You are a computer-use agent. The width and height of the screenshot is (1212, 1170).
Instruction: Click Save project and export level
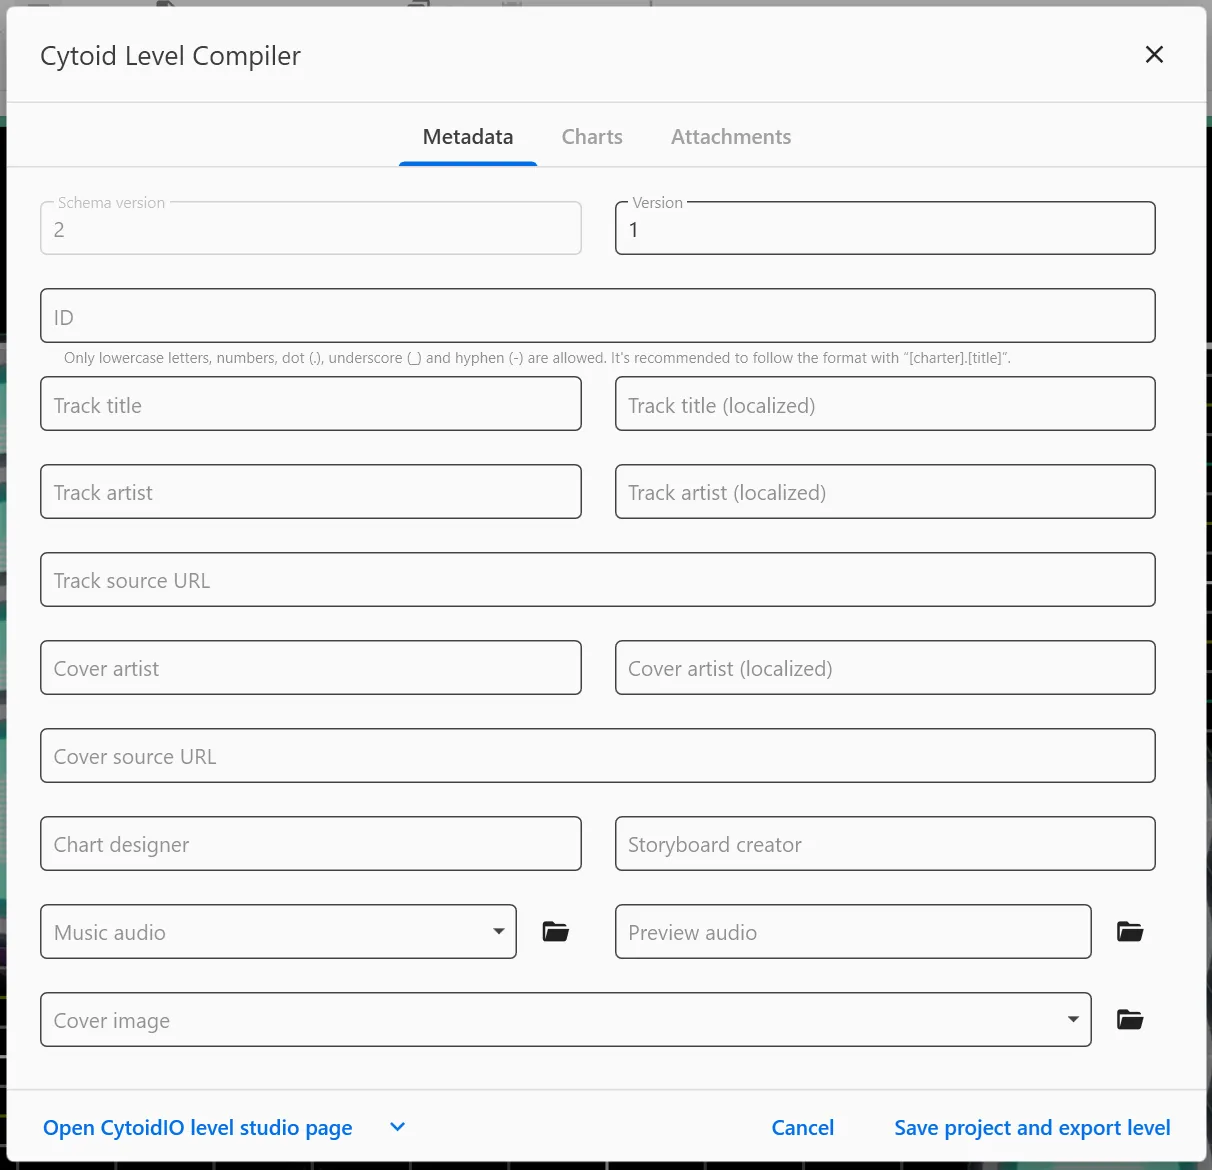[x=1032, y=1127]
